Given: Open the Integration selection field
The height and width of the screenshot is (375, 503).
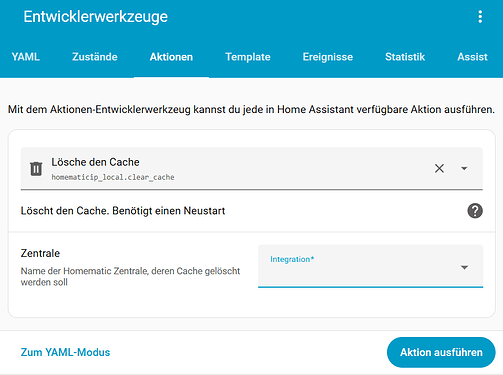Looking at the screenshot, I should tap(370, 266).
